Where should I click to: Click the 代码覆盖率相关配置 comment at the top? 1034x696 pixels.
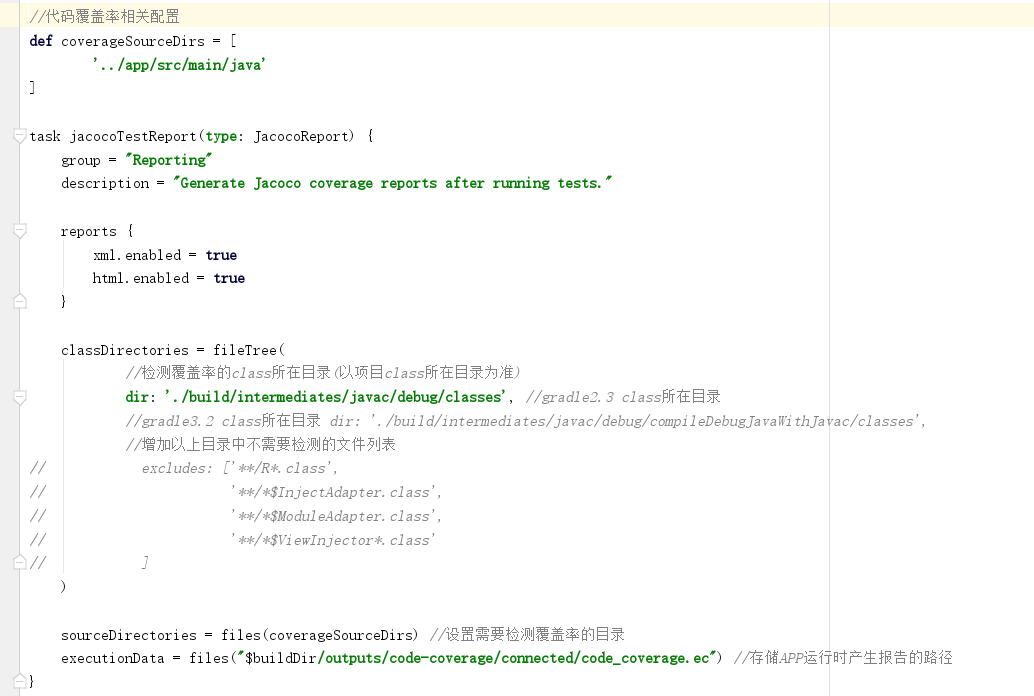103,15
